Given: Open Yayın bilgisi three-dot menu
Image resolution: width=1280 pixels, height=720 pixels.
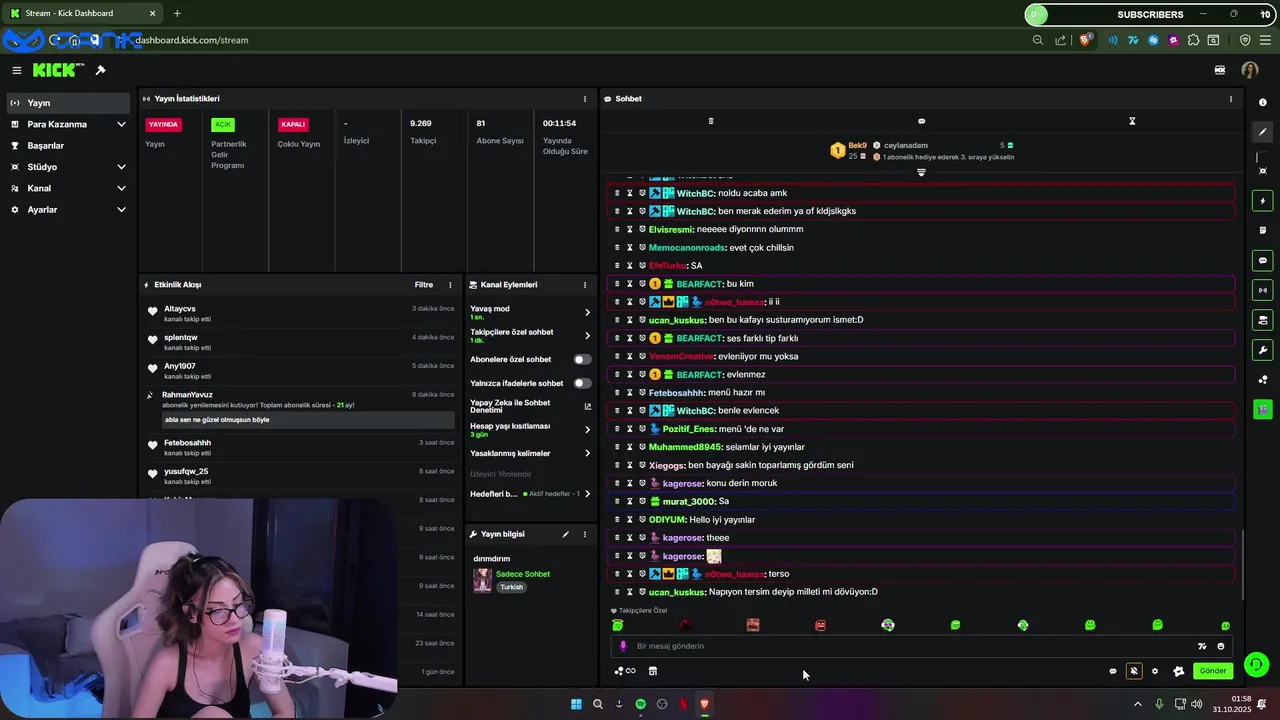Looking at the screenshot, I should click(x=585, y=534).
